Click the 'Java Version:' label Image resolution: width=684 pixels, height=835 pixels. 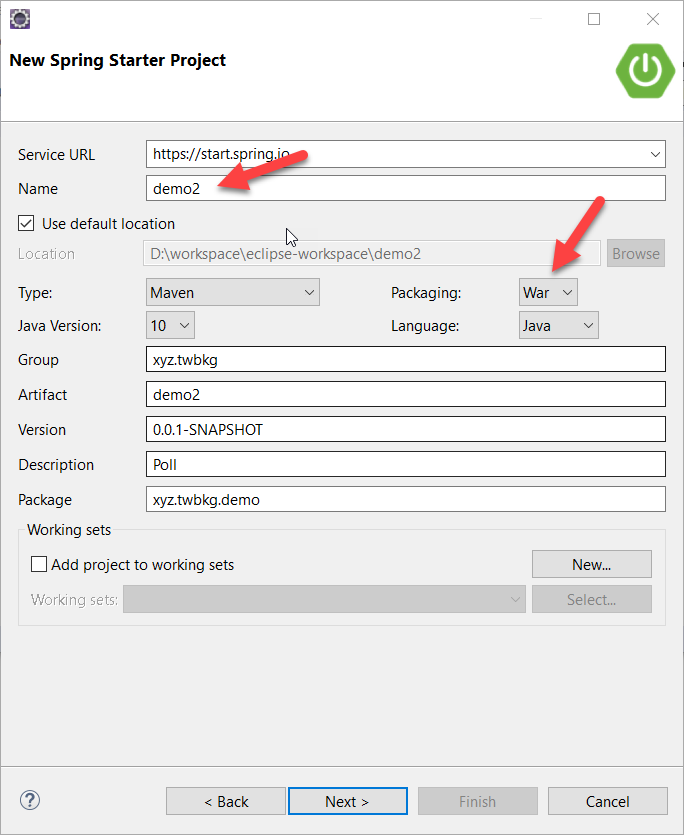pos(60,325)
